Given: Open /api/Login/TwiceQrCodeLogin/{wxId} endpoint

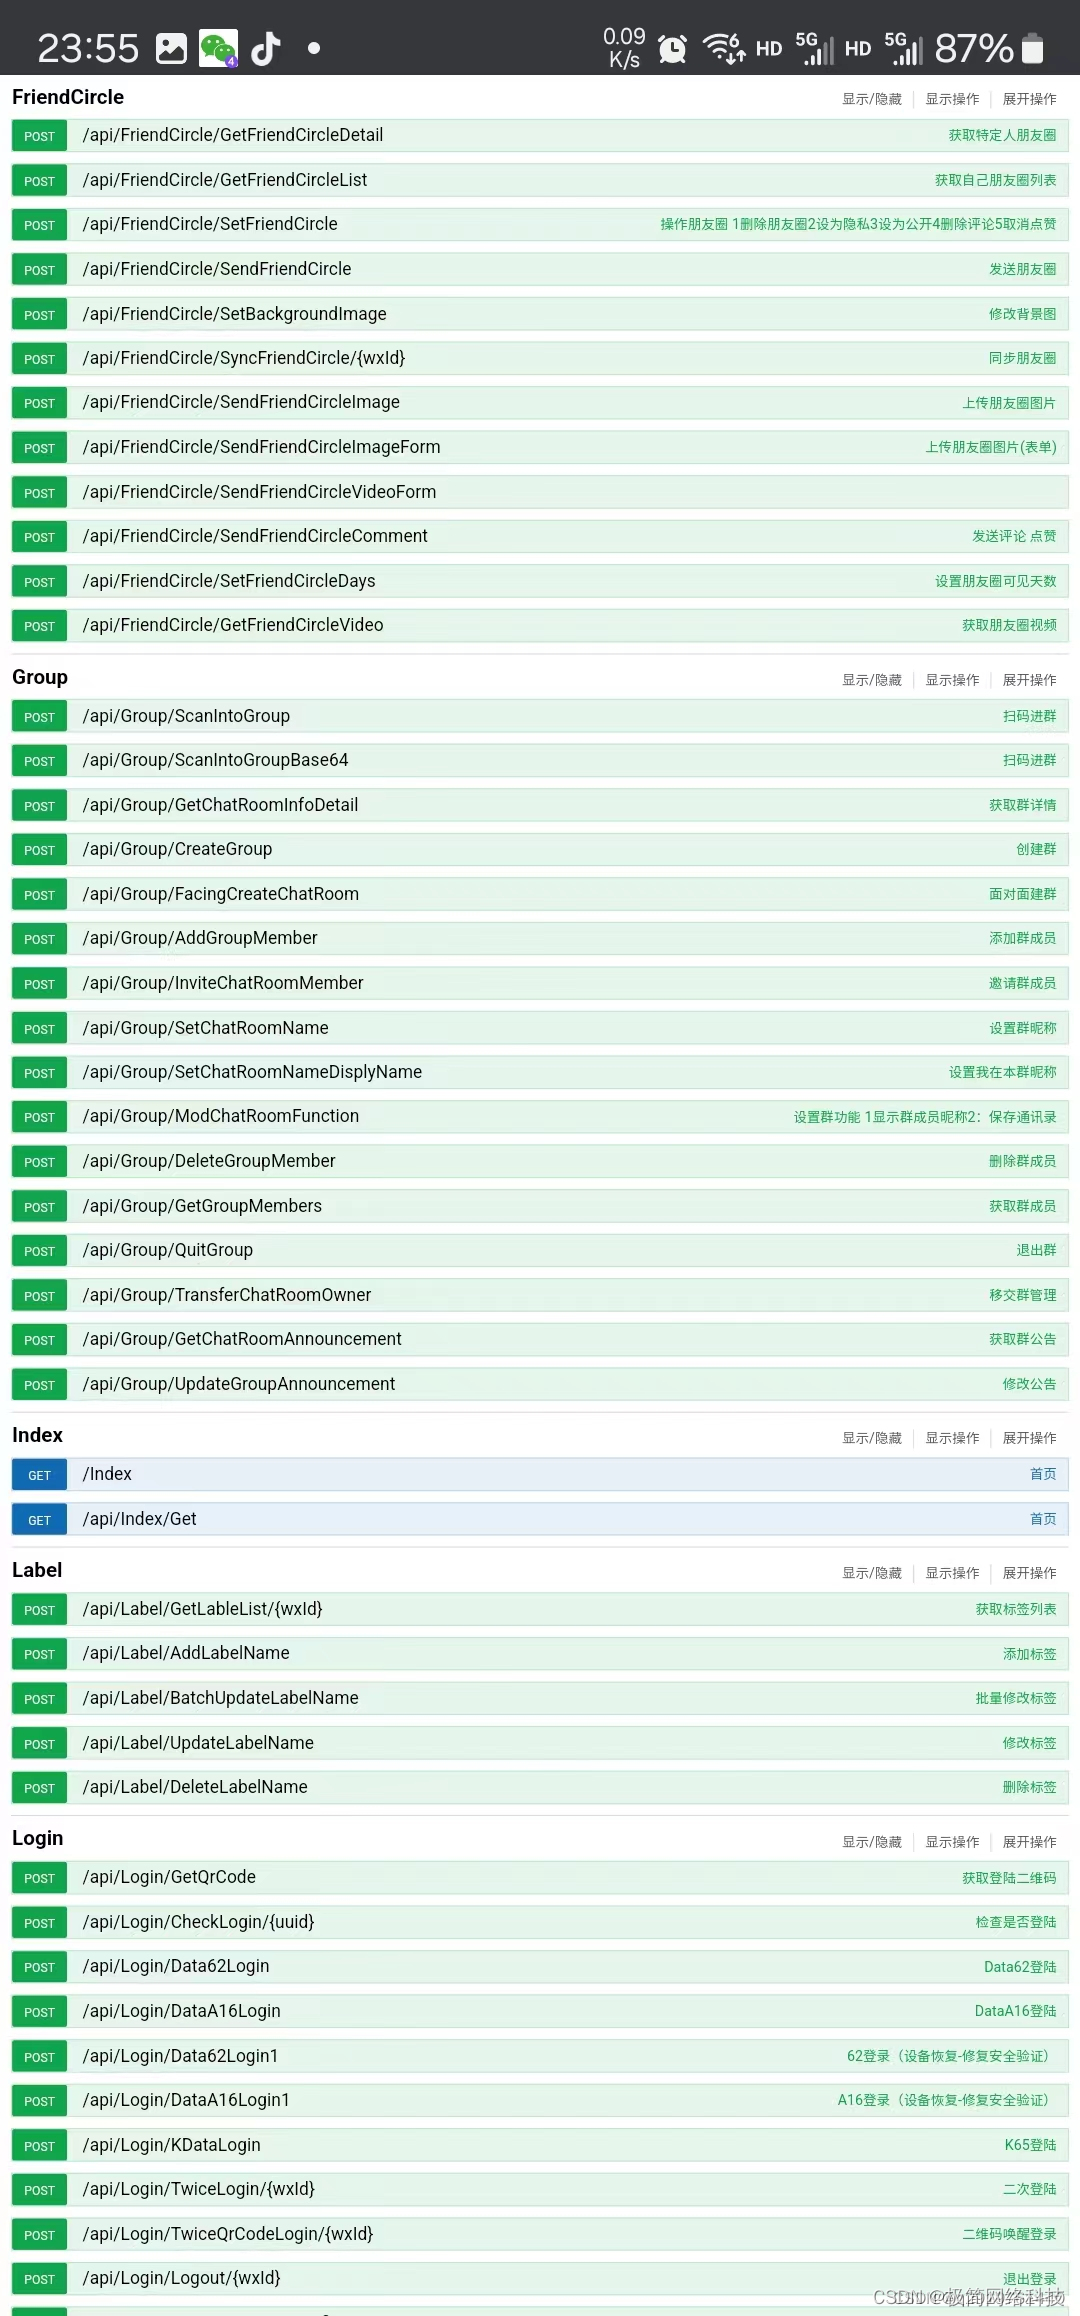Looking at the screenshot, I should point(540,2235).
